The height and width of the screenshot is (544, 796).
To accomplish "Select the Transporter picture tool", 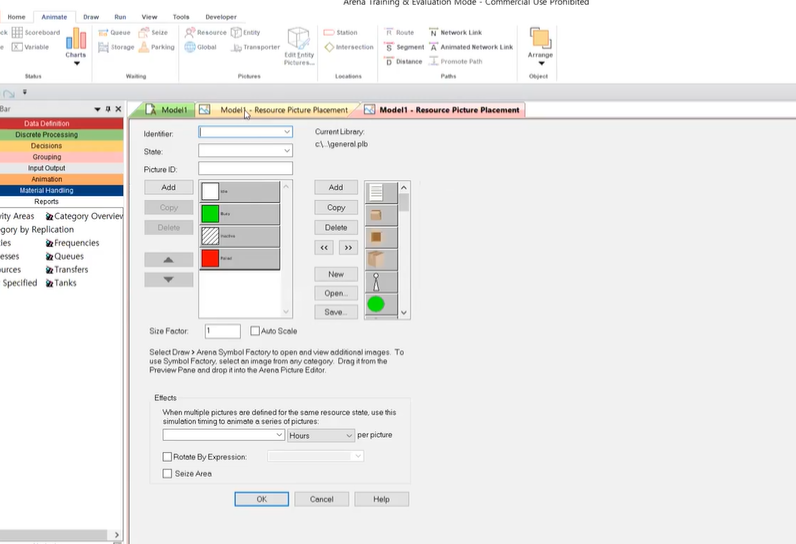I will [256, 47].
